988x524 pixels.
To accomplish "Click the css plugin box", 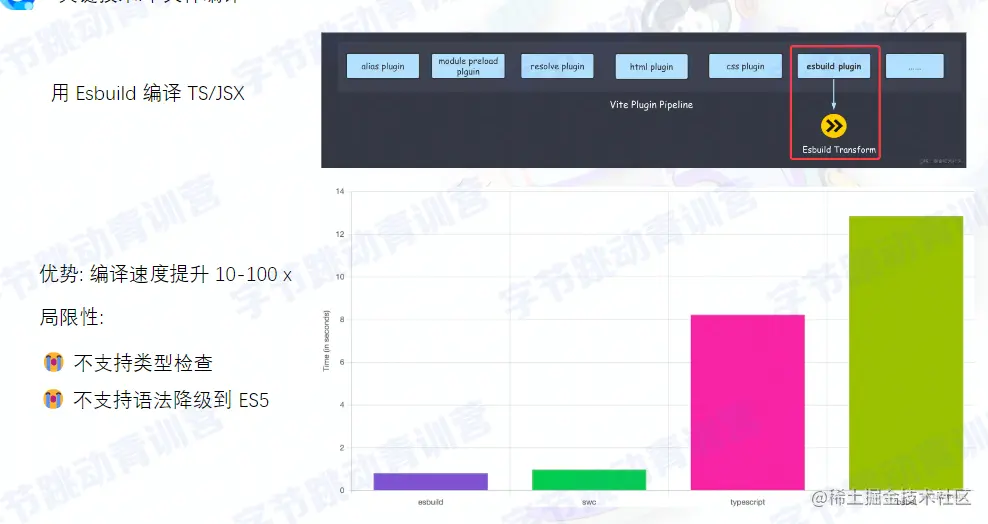I will tap(745, 66).
